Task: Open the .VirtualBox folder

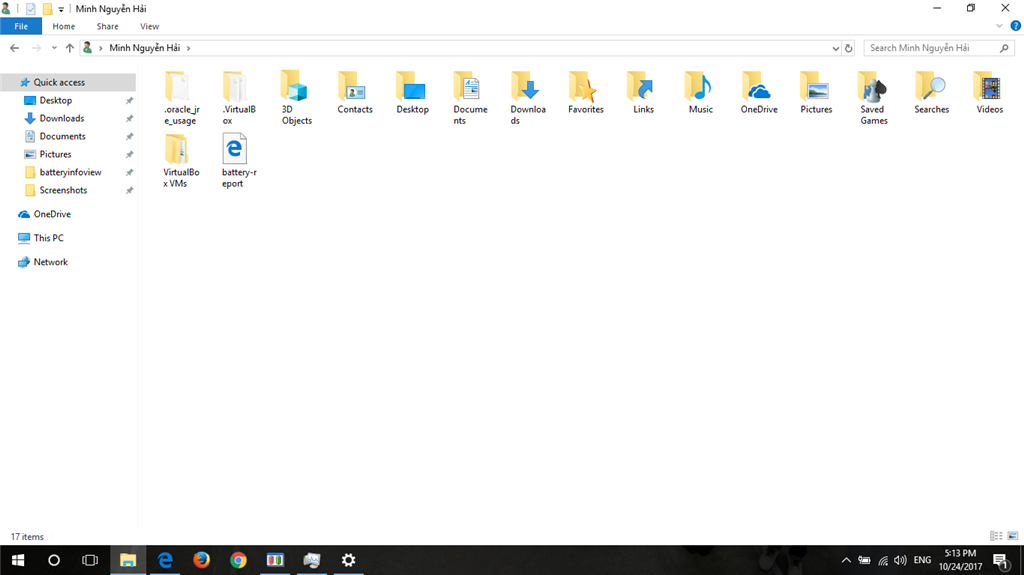Action: [238, 98]
